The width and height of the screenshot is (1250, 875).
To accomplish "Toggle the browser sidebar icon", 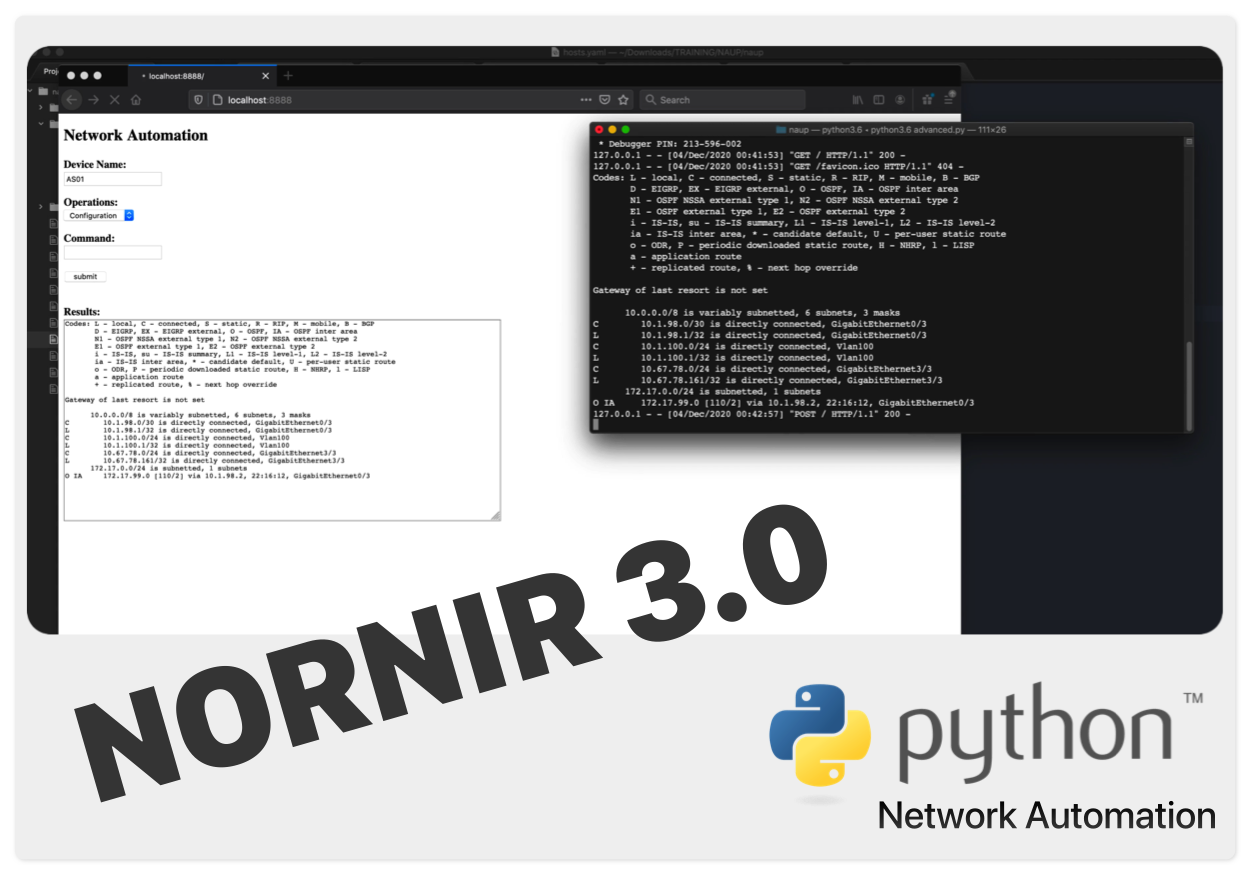I will tap(879, 100).
